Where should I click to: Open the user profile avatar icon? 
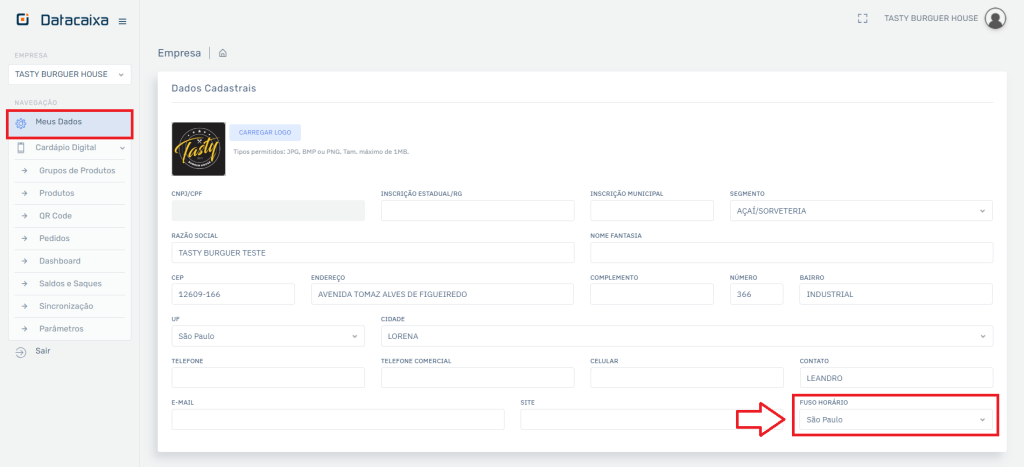pyautogui.click(x=995, y=18)
